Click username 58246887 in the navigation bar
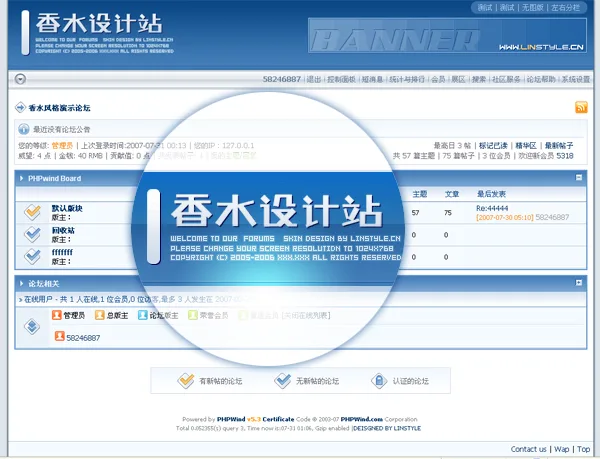 click(282, 79)
